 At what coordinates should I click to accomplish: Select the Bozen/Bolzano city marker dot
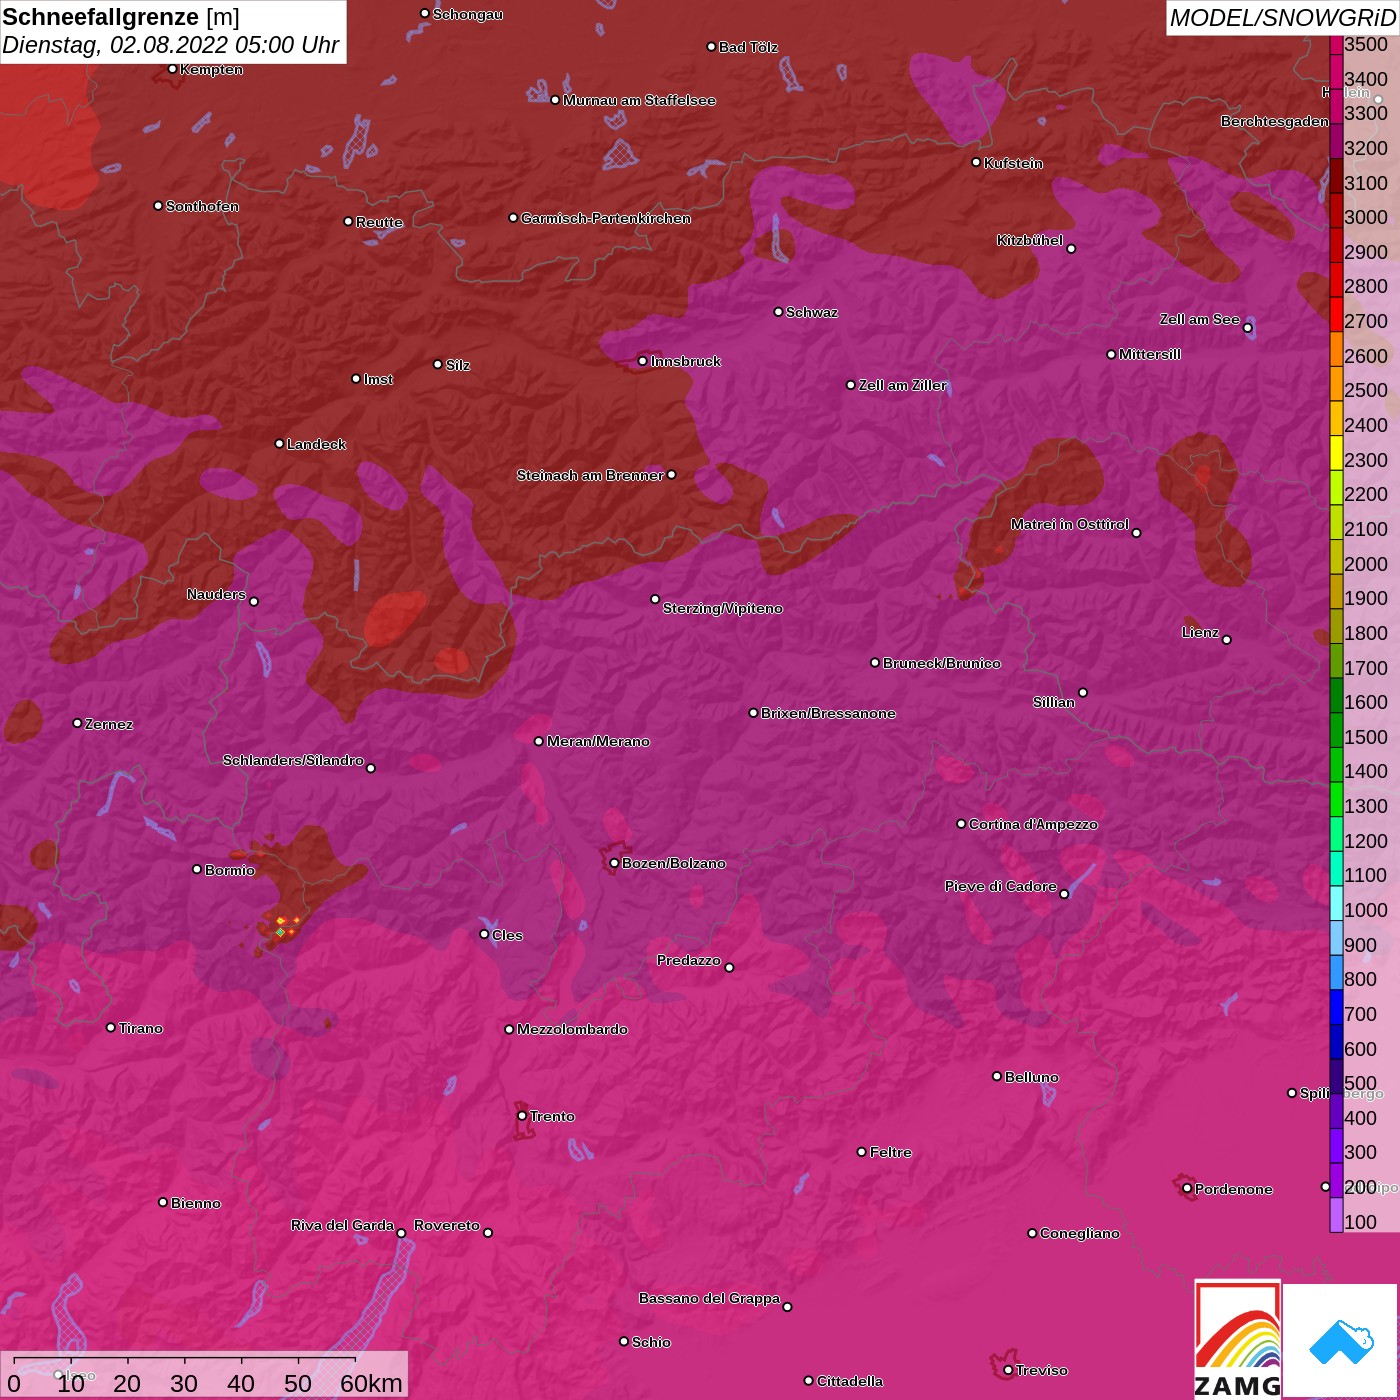(614, 863)
